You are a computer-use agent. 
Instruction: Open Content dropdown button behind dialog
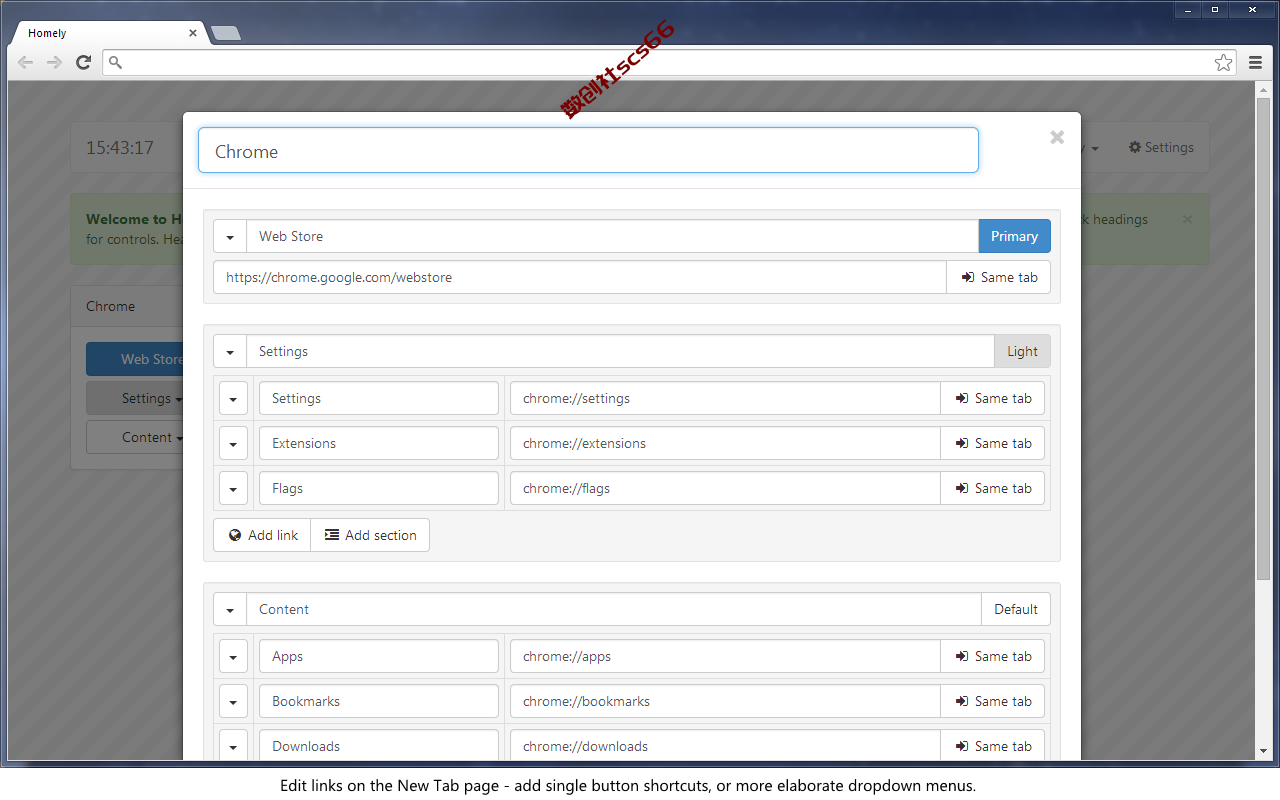coord(135,437)
